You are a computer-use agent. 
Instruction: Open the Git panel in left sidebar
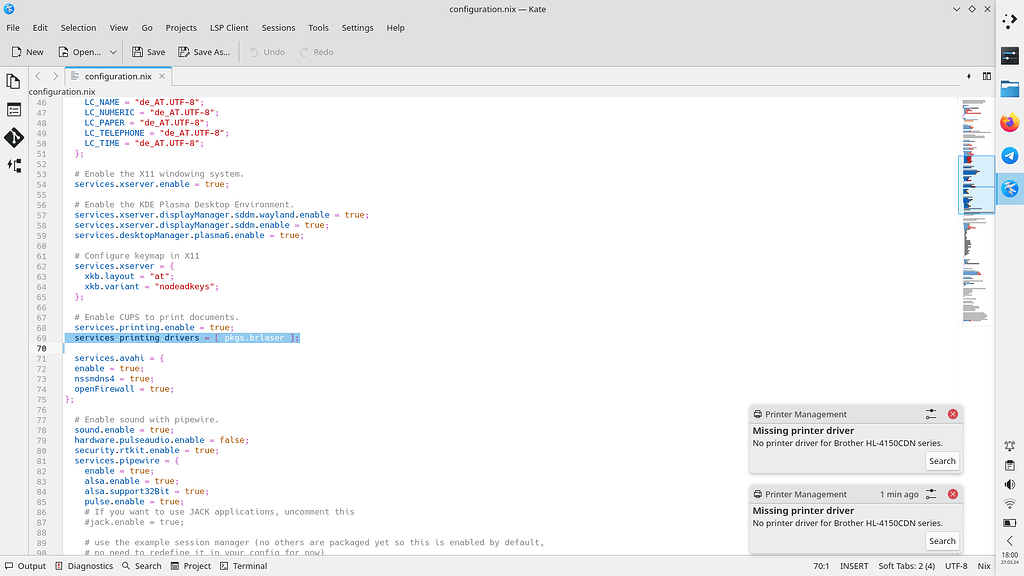[14, 137]
